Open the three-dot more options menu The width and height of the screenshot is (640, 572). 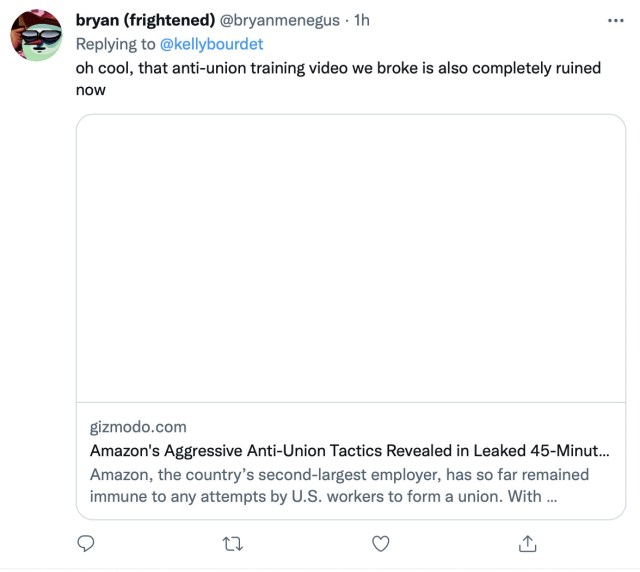[x=616, y=20]
